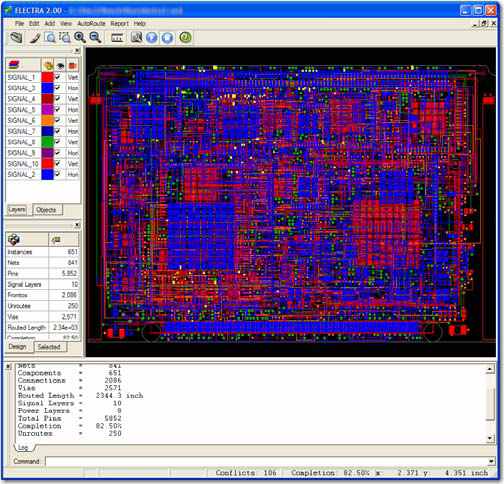
Task: Toggle visibility checkbox for SIGNAL_7
Action: (x=58, y=131)
